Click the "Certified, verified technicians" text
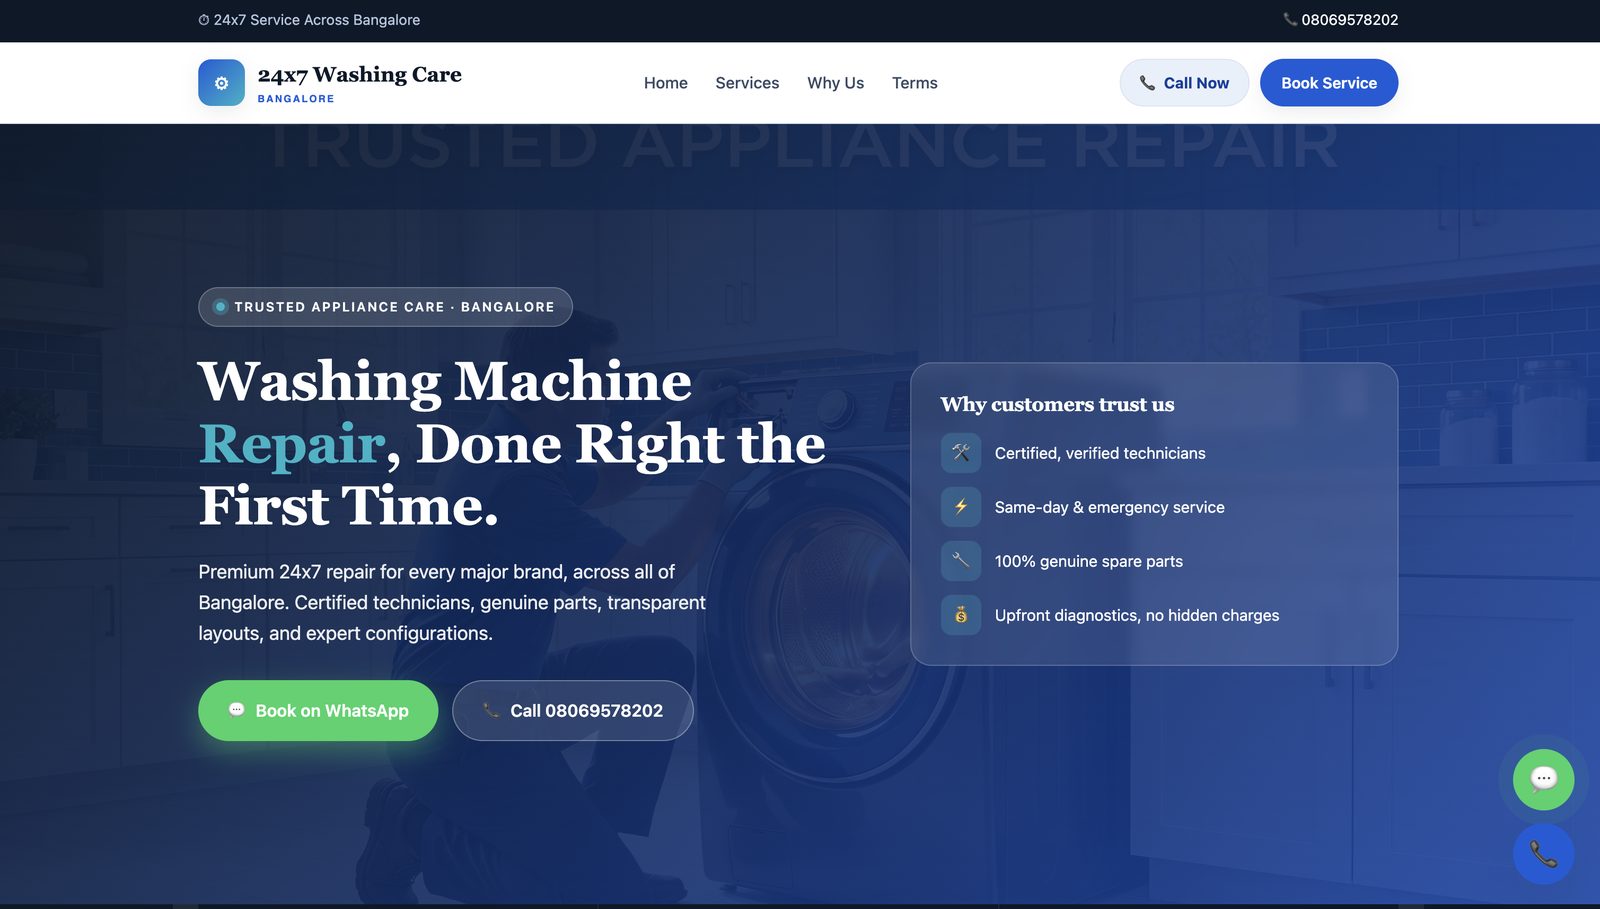Image resolution: width=1600 pixels, height=909 pixels. pyautogui.click(x=1100, y=453)
